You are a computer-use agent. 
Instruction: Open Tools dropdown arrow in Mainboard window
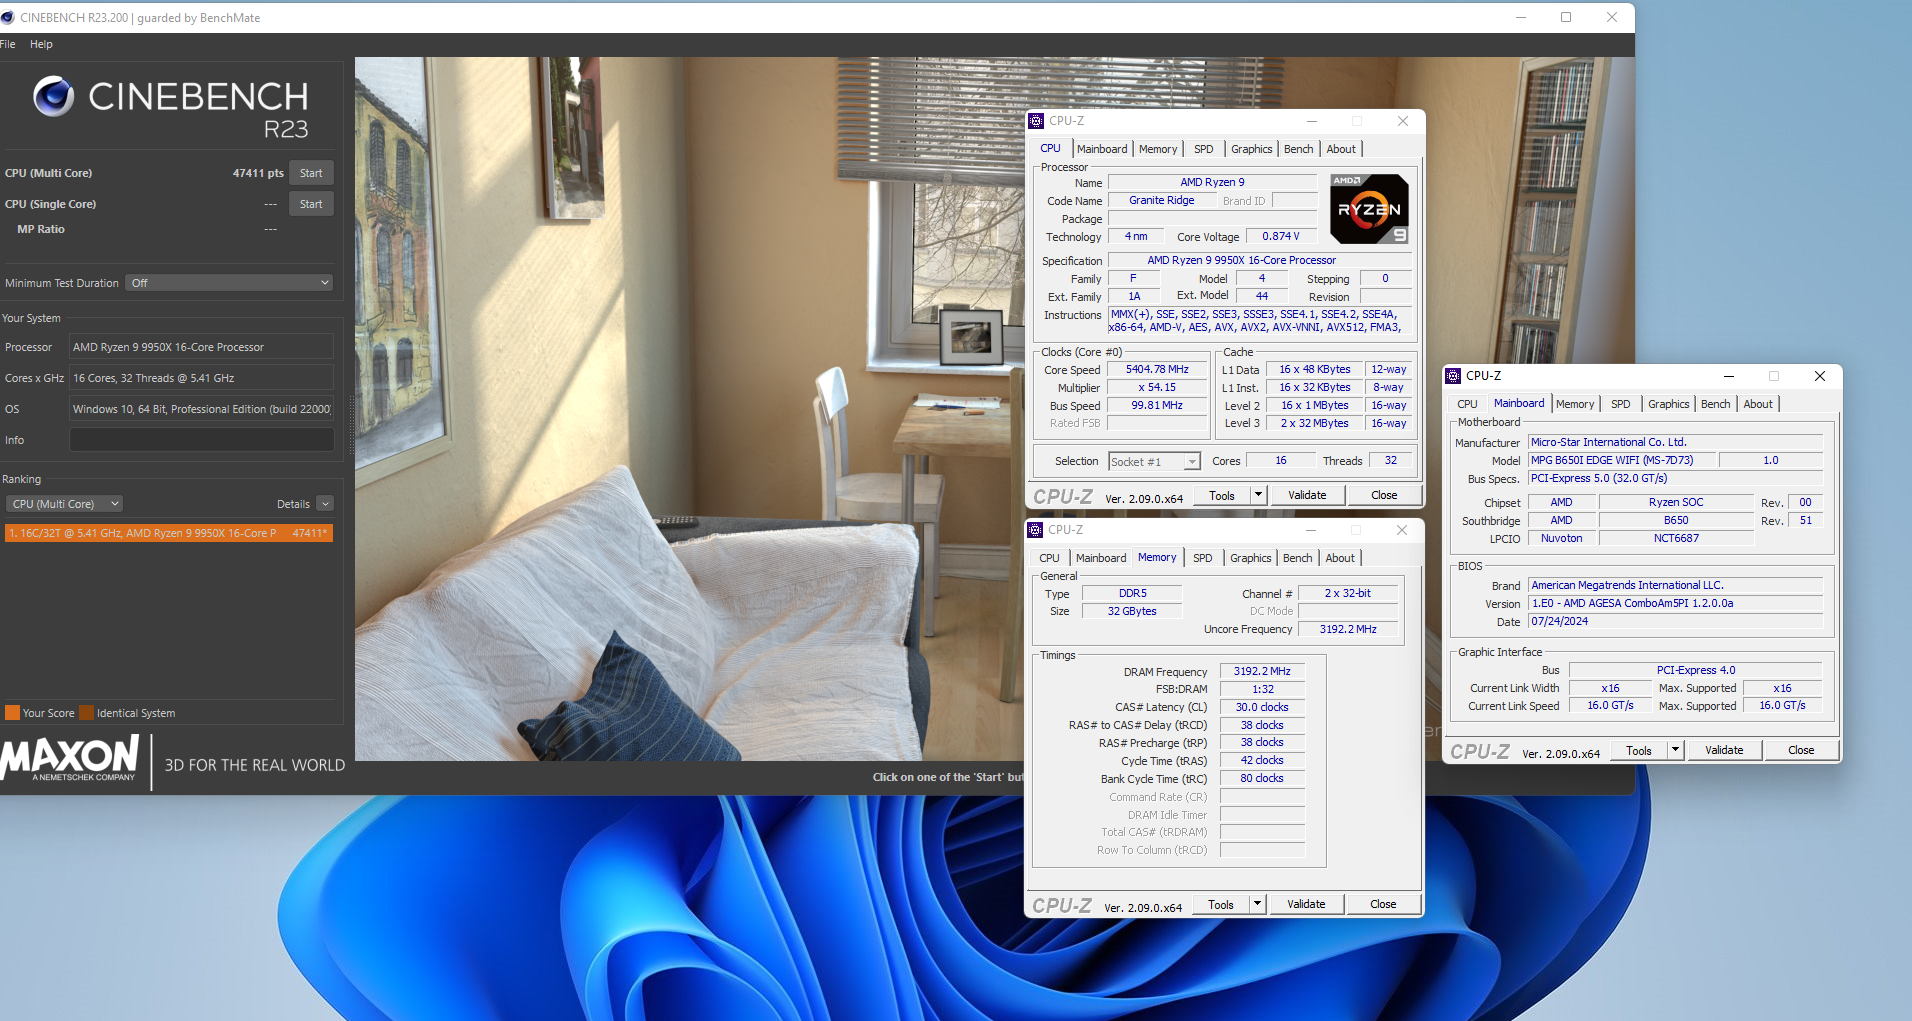(1676, 750)
